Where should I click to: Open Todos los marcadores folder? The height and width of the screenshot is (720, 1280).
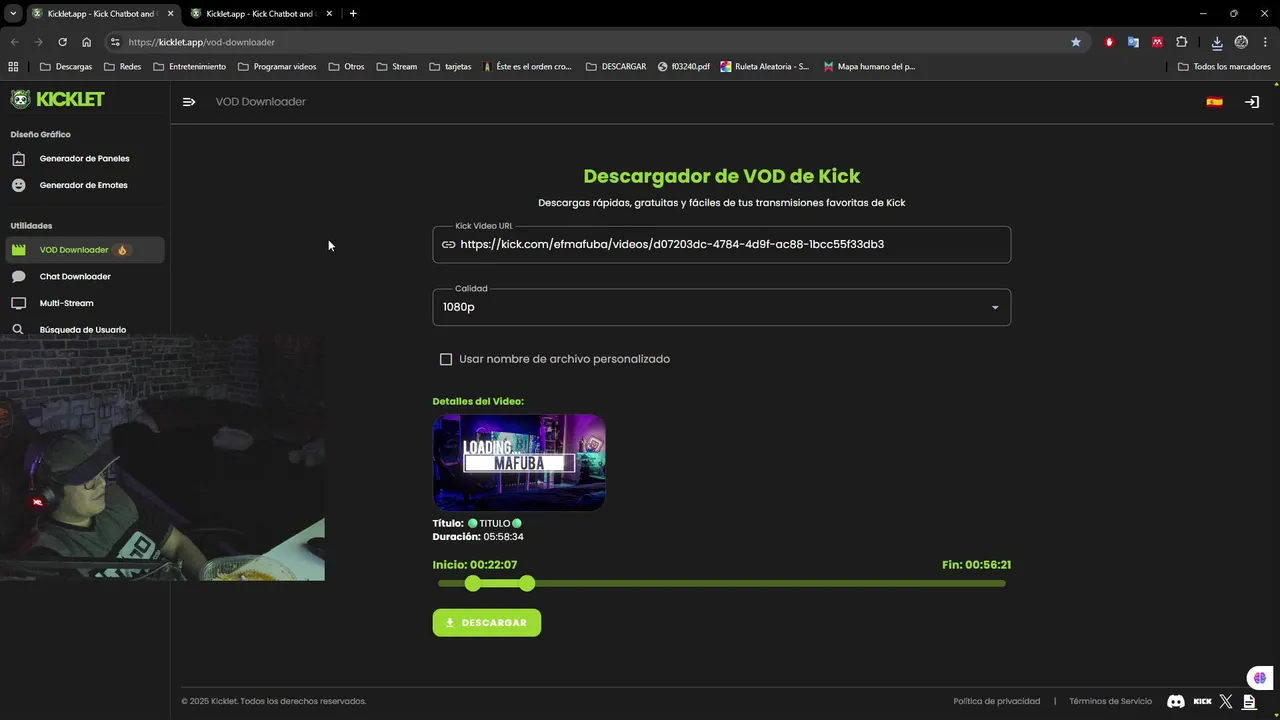[1224, 67]
